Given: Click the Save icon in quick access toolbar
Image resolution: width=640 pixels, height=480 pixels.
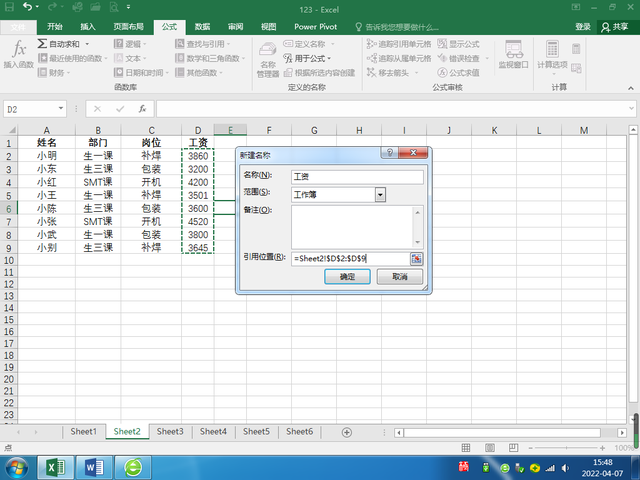Looking at the screenshot, I should pos(9,7).
